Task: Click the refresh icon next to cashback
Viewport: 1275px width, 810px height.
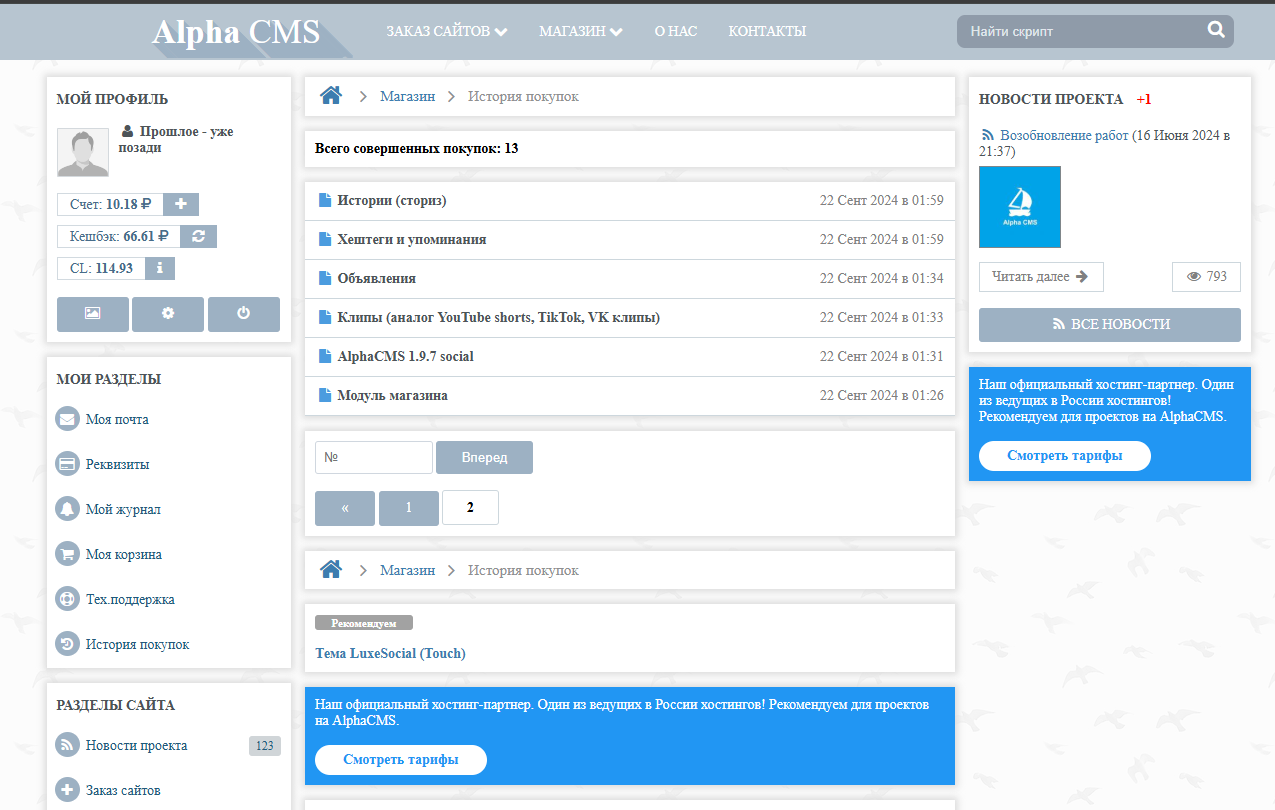Action: click(199, 236)
